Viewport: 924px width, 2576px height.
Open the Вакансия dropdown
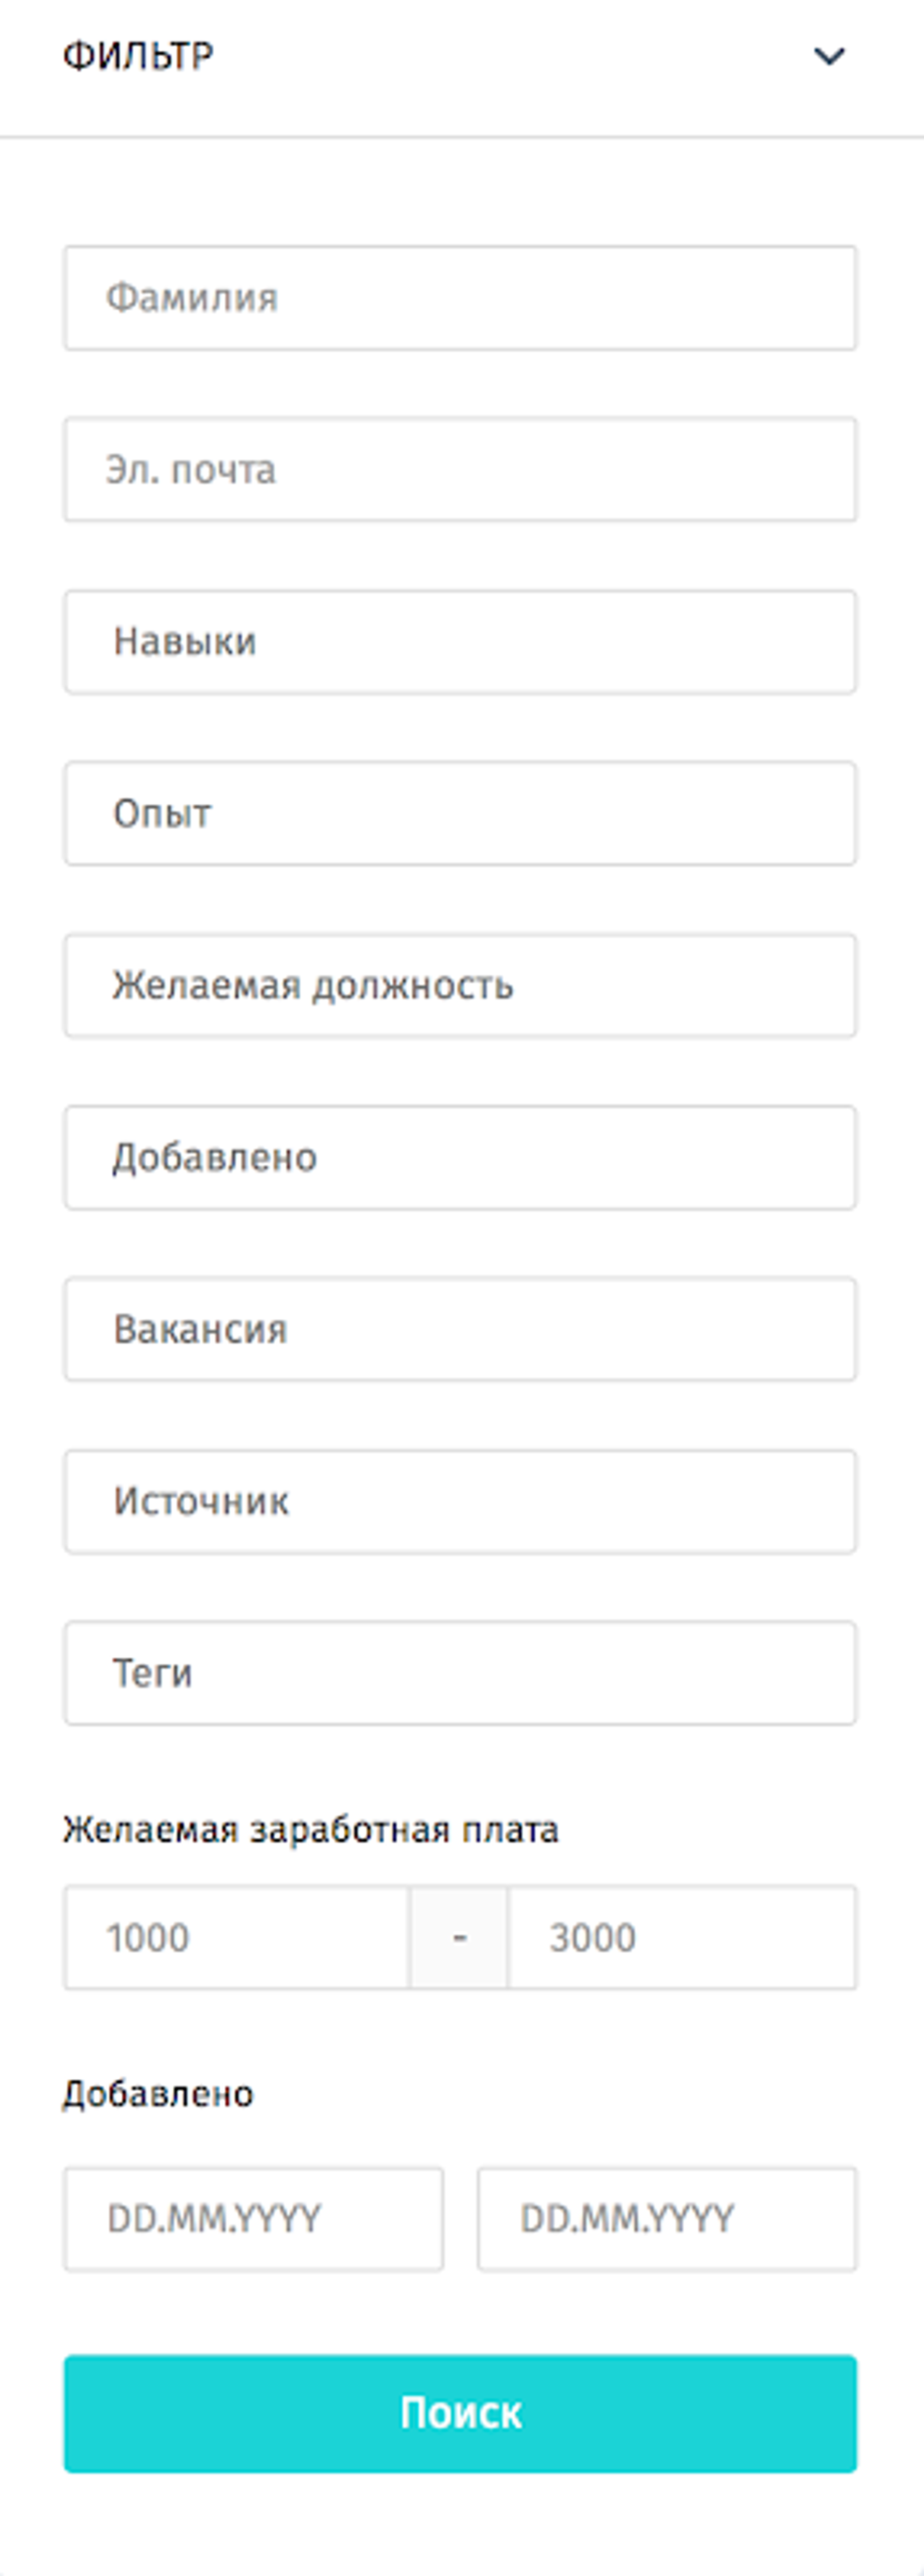[460, 1330]
